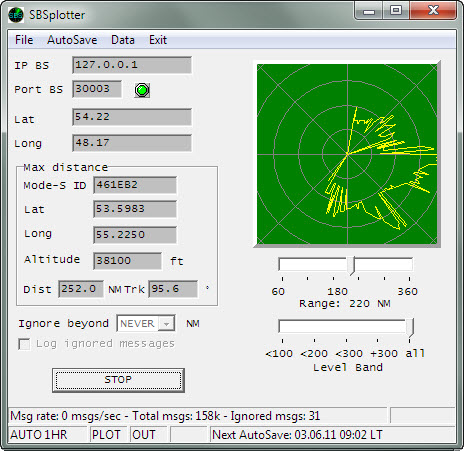Viewport: 464px width, 451px height.
Task: Open the AutoSave menu
Action: coord(72,40)
